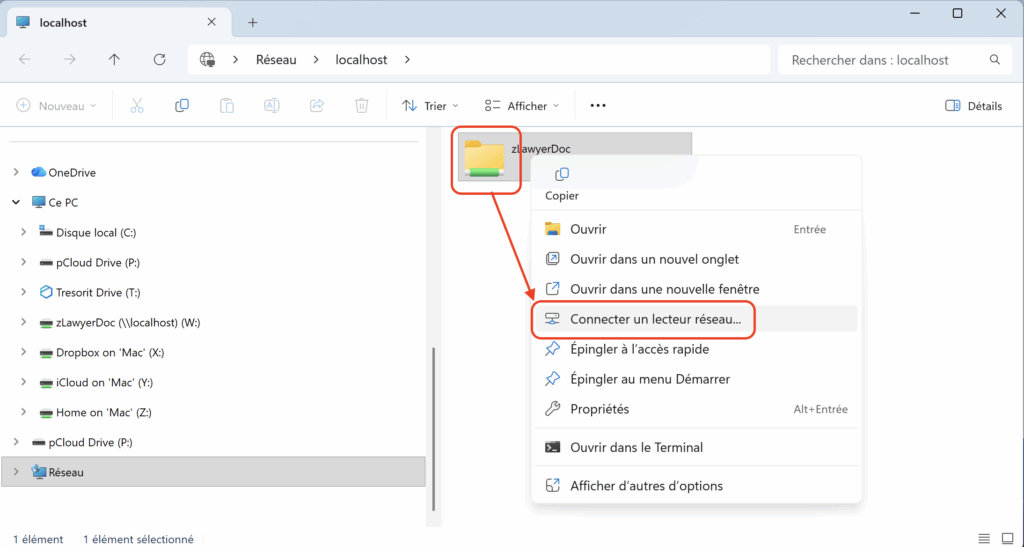Select Connecter un lecteur réseau menu entry
The width and height of the screenshot is (1024, 547).
pos(655,319)
